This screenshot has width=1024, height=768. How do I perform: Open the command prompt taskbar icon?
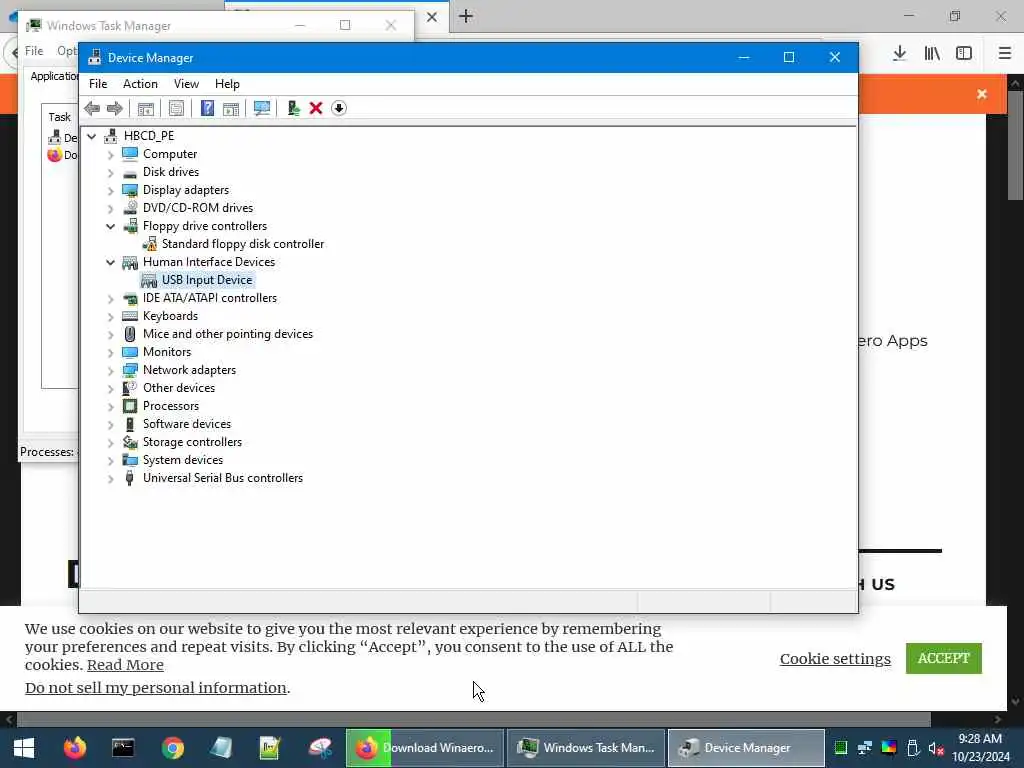click(x=123, y=748)
